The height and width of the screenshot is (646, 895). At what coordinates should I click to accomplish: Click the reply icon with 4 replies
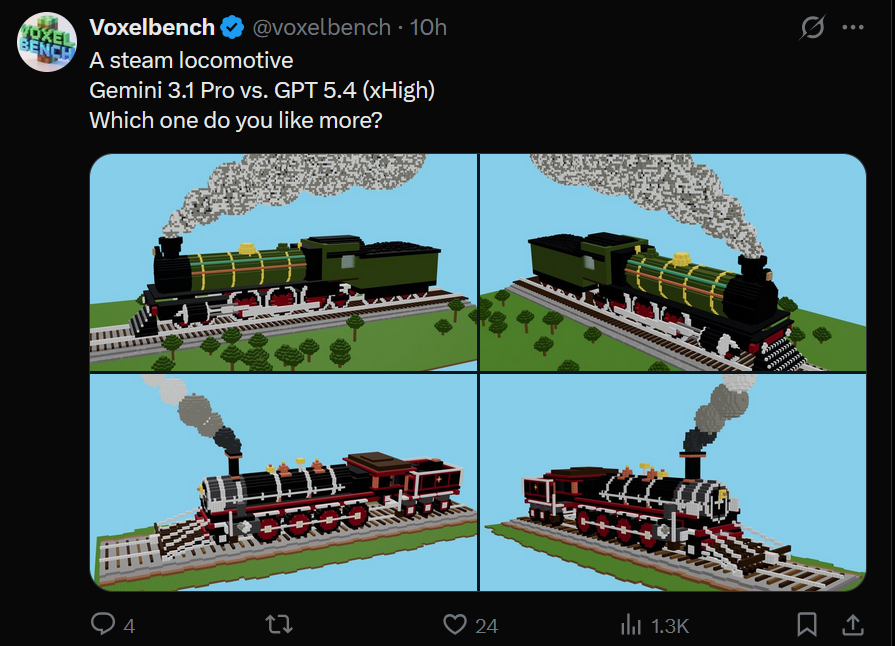click(103, 624)
